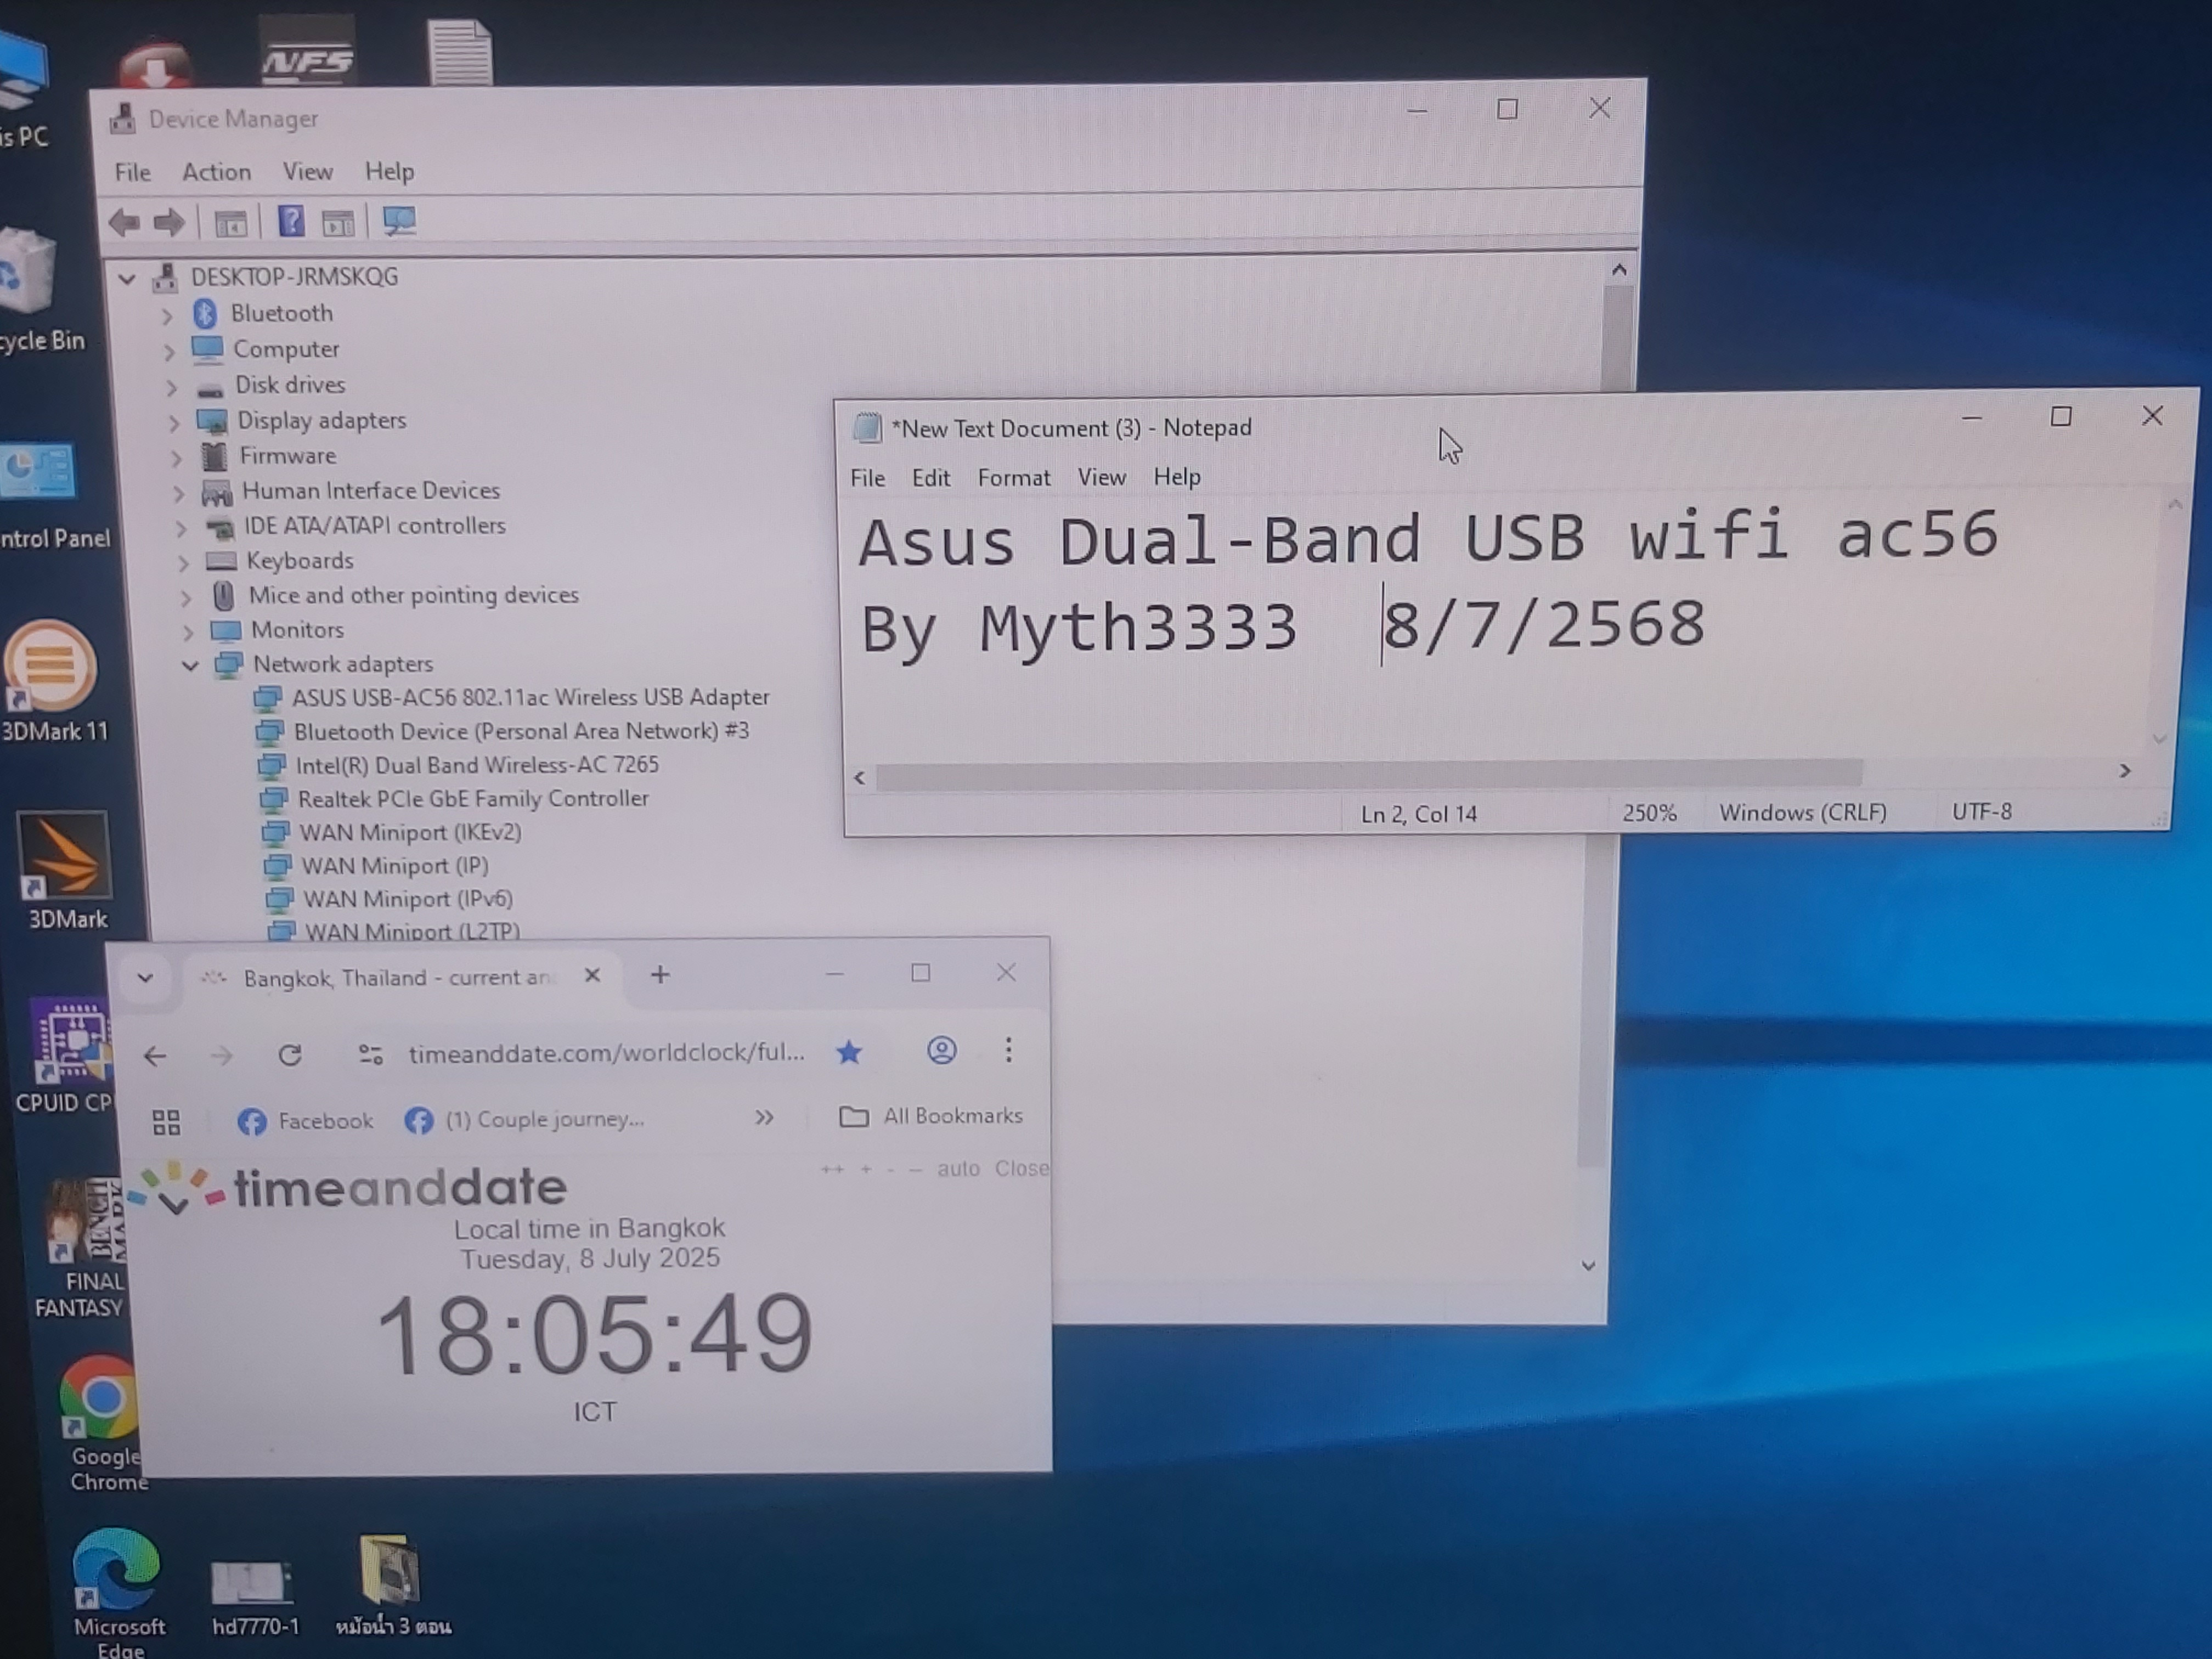
Task: Open Device Manager File menu
Action: 132,173
